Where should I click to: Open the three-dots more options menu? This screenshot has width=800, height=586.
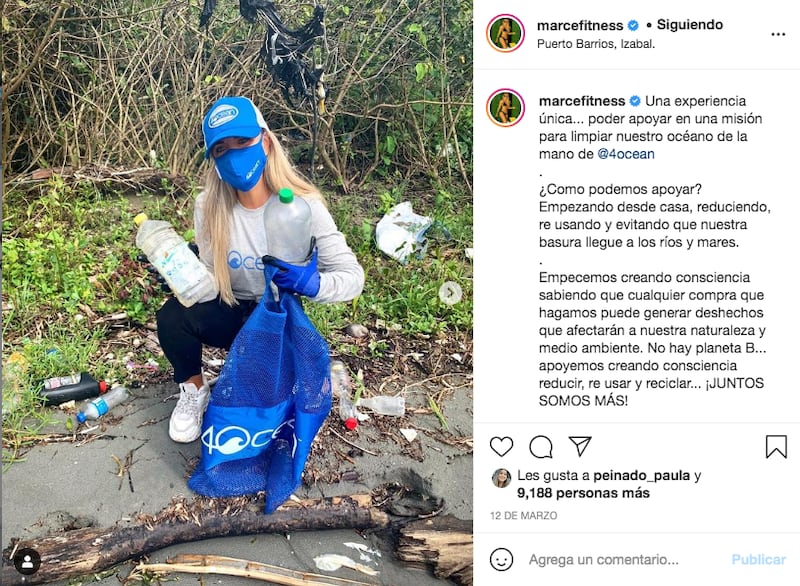pos(778,34)
